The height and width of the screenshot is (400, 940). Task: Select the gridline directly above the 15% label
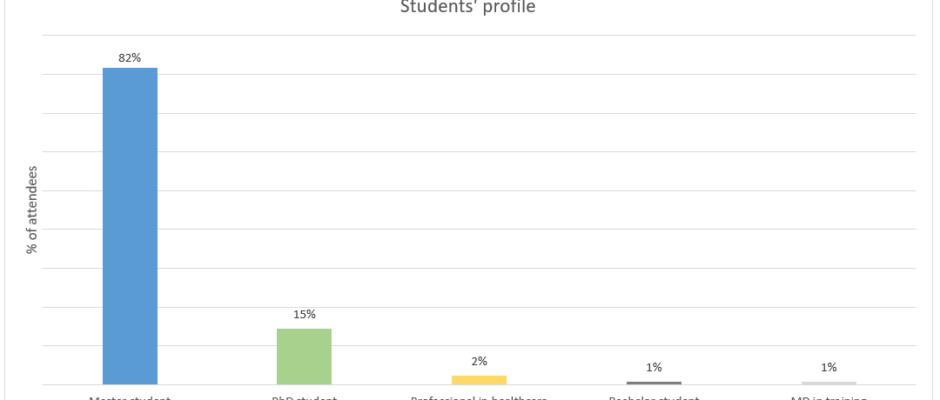(400, 307)
